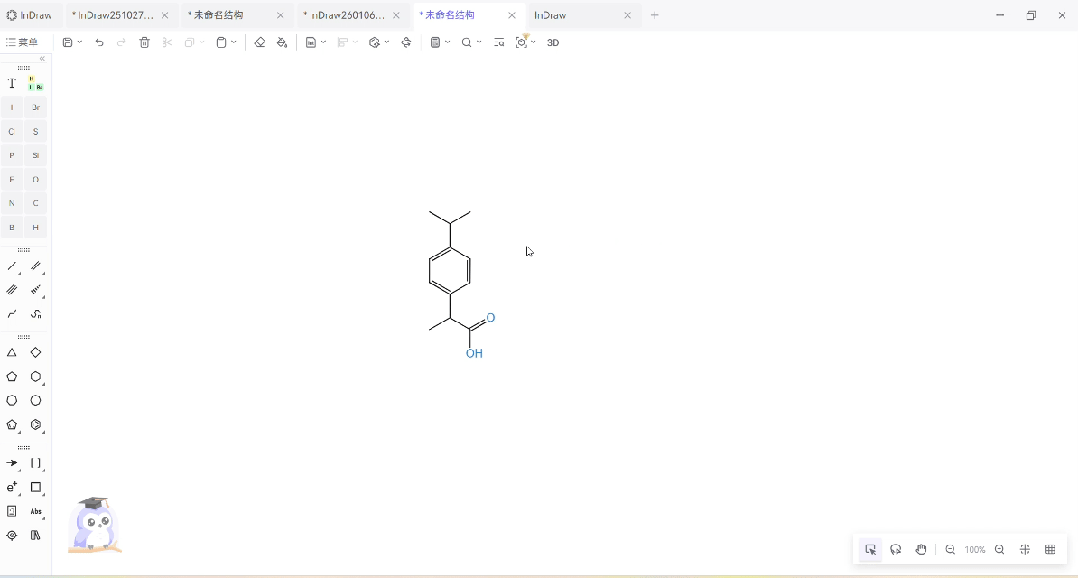Open the template library books icon

(36, 535)
